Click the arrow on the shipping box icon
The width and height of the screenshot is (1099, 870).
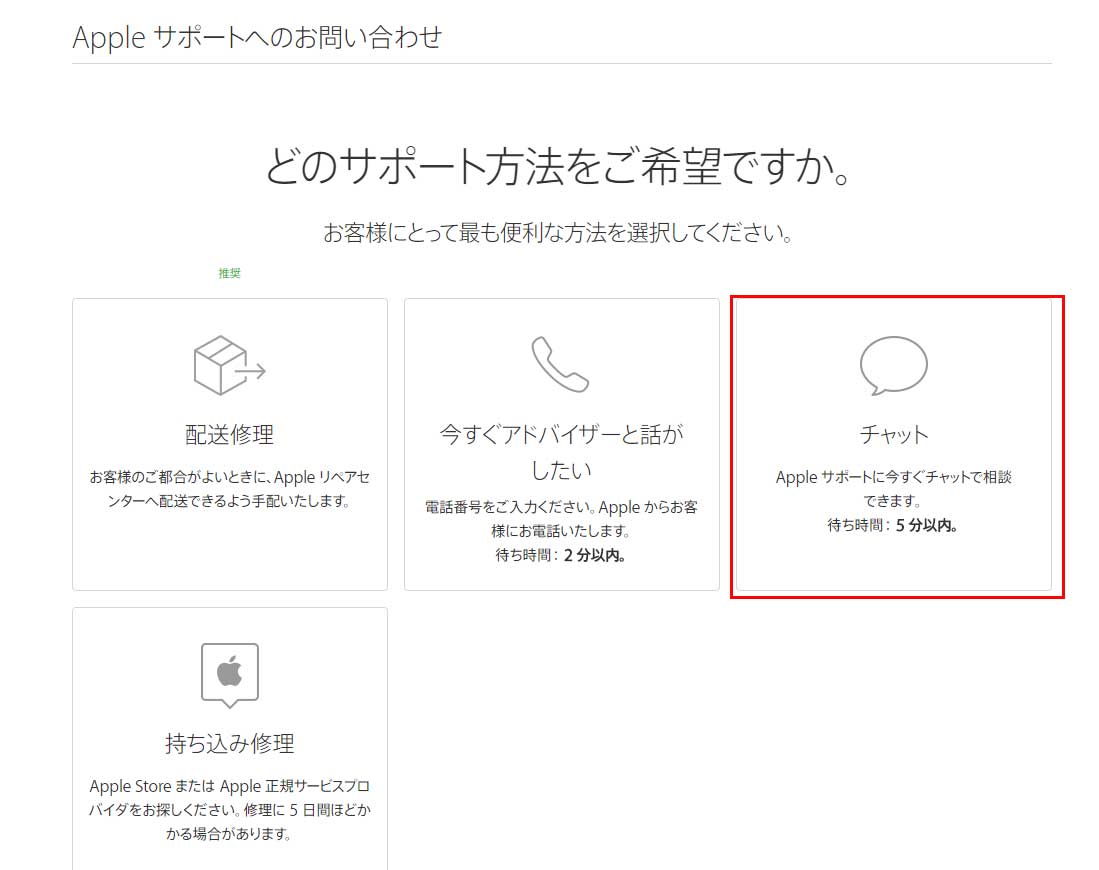[254, 372]
